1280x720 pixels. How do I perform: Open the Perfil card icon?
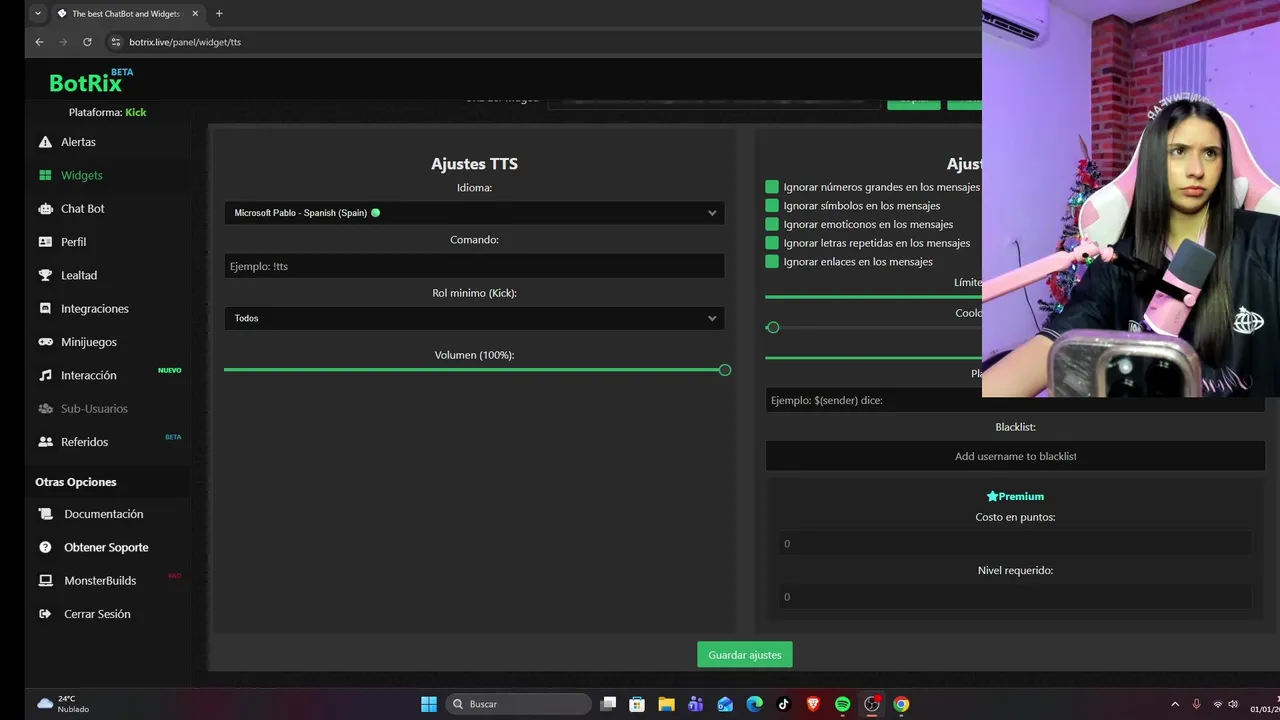coord(45,242)
